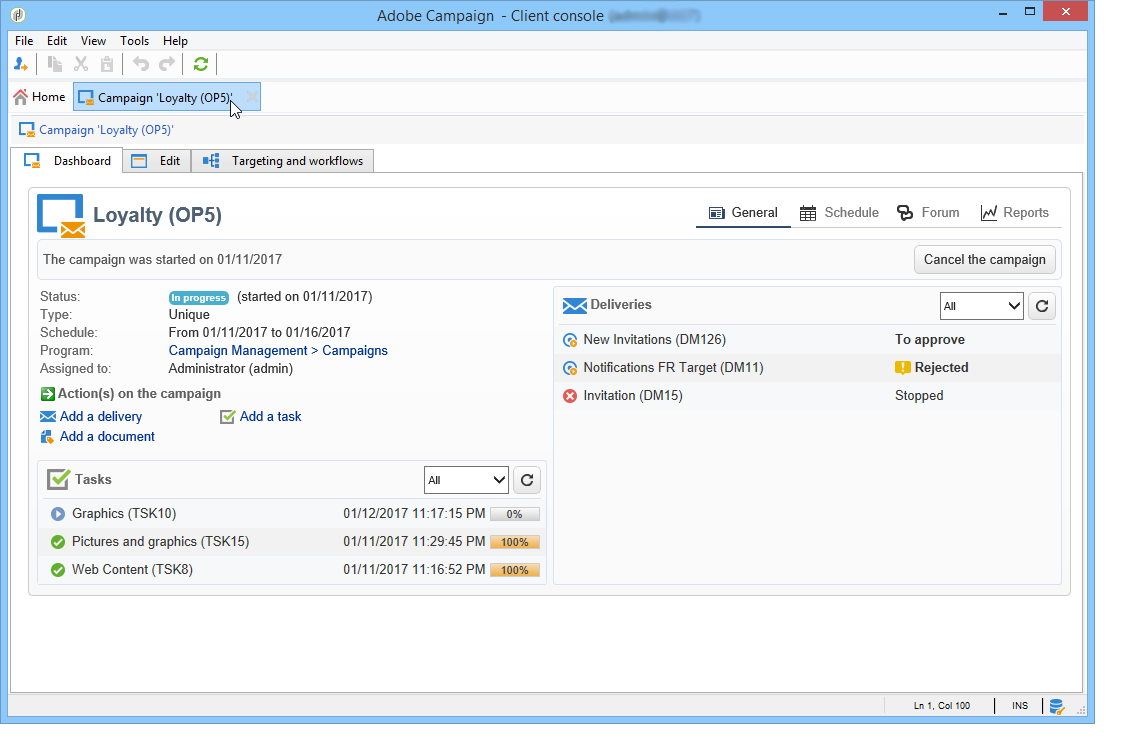Click the To approve status text
1126x754 pixels.
929,340
